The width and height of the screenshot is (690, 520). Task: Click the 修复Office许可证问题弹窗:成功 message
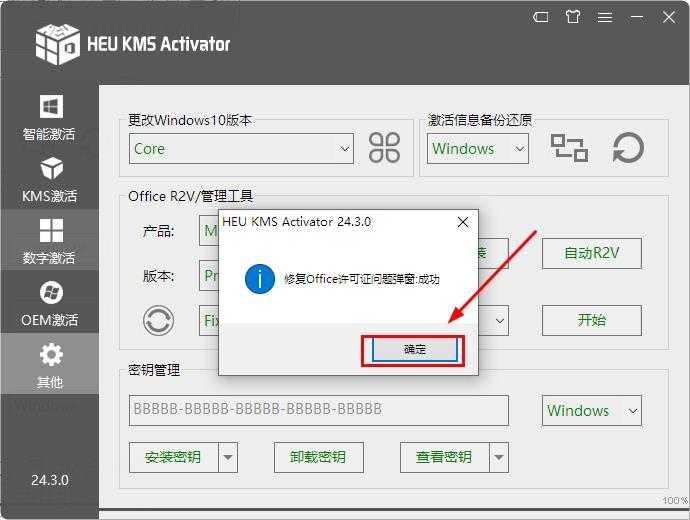[362, 279]
